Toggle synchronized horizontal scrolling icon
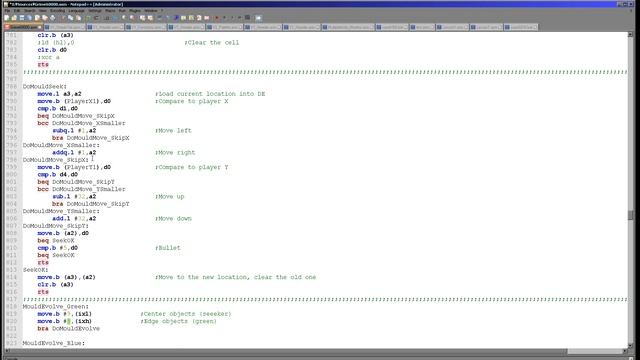 tap(150, 18)
